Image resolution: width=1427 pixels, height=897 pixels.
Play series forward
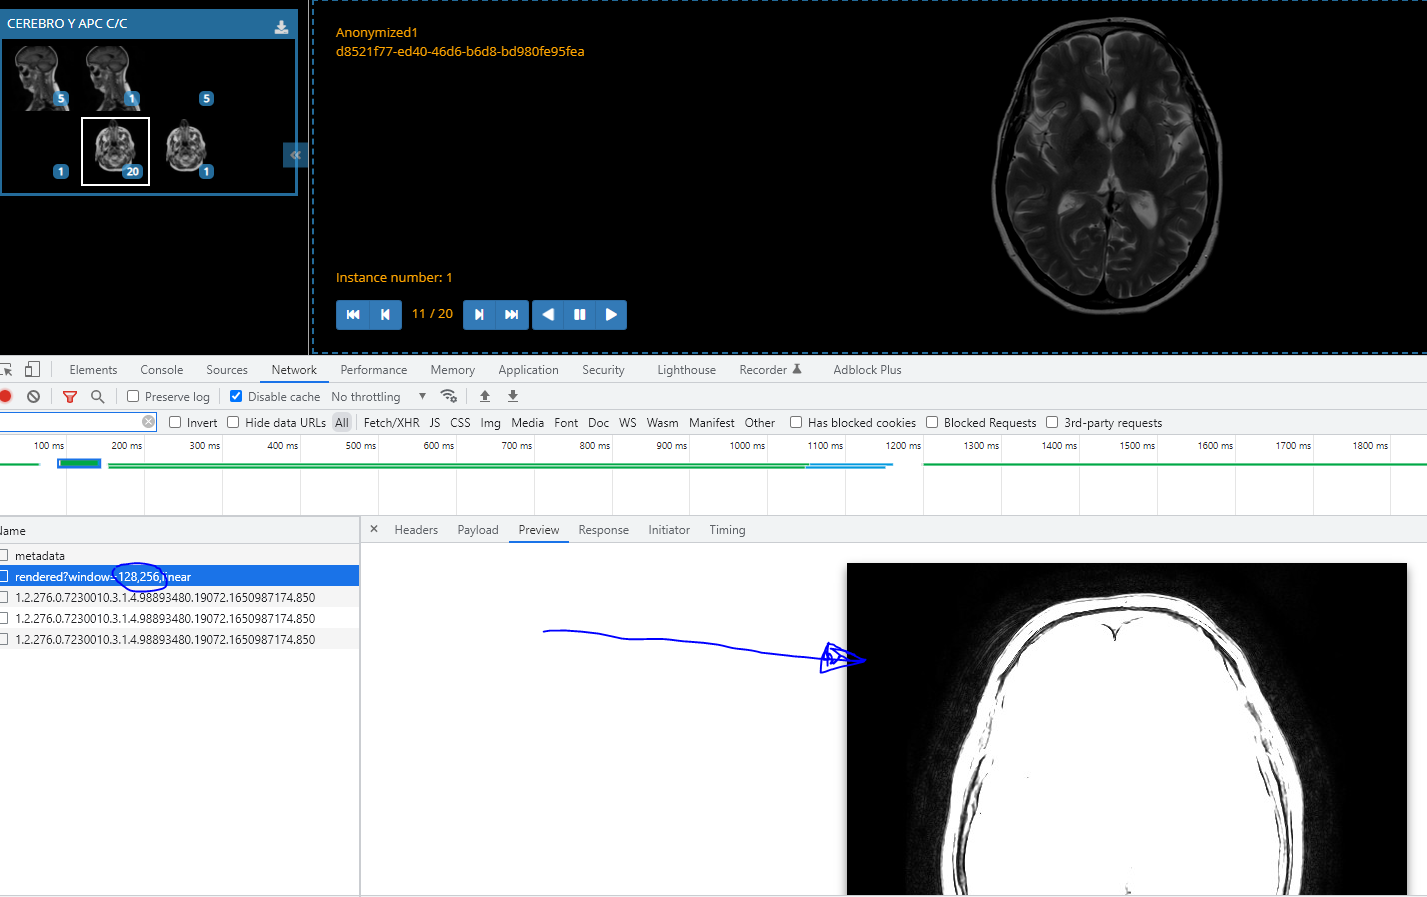[611, 314]
